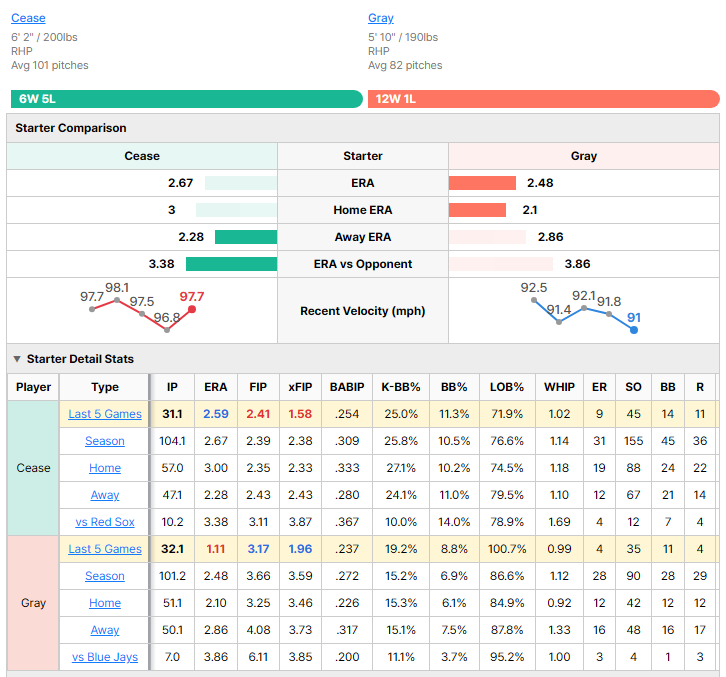726x677 pixels.
Task: Click the 98.1 velocity point on Cease's chart
Action: click(x=117, y=301)
